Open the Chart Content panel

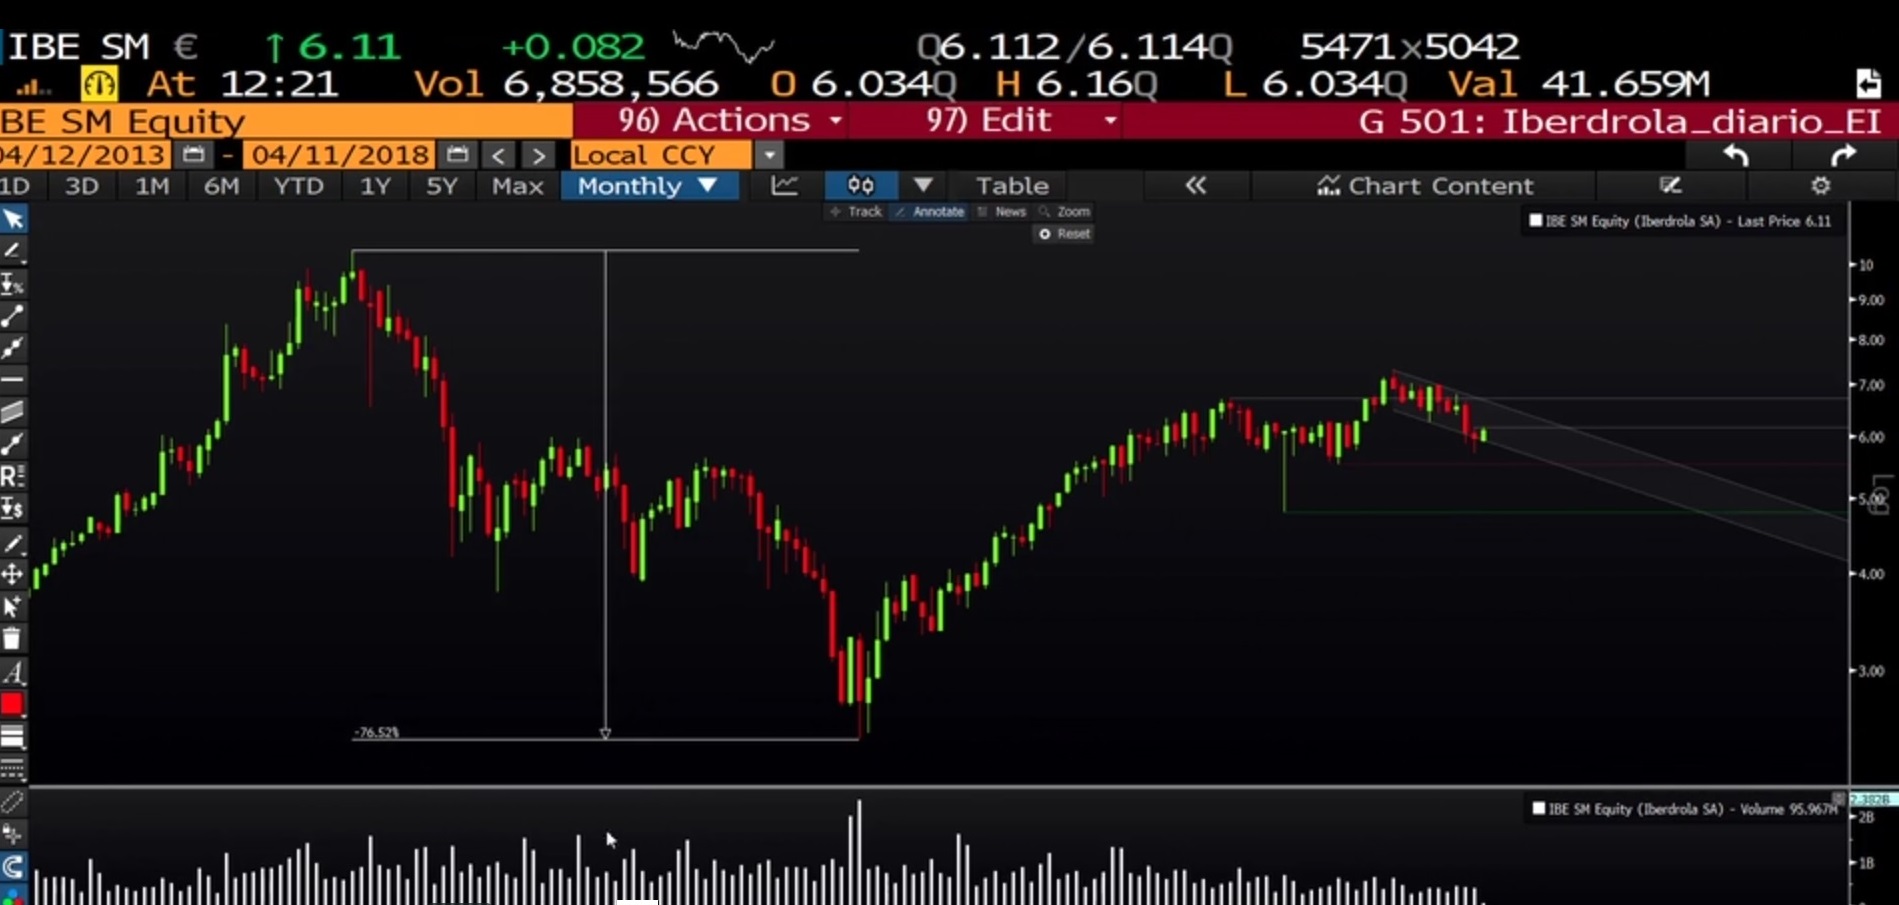click(x=1425, y=186)
